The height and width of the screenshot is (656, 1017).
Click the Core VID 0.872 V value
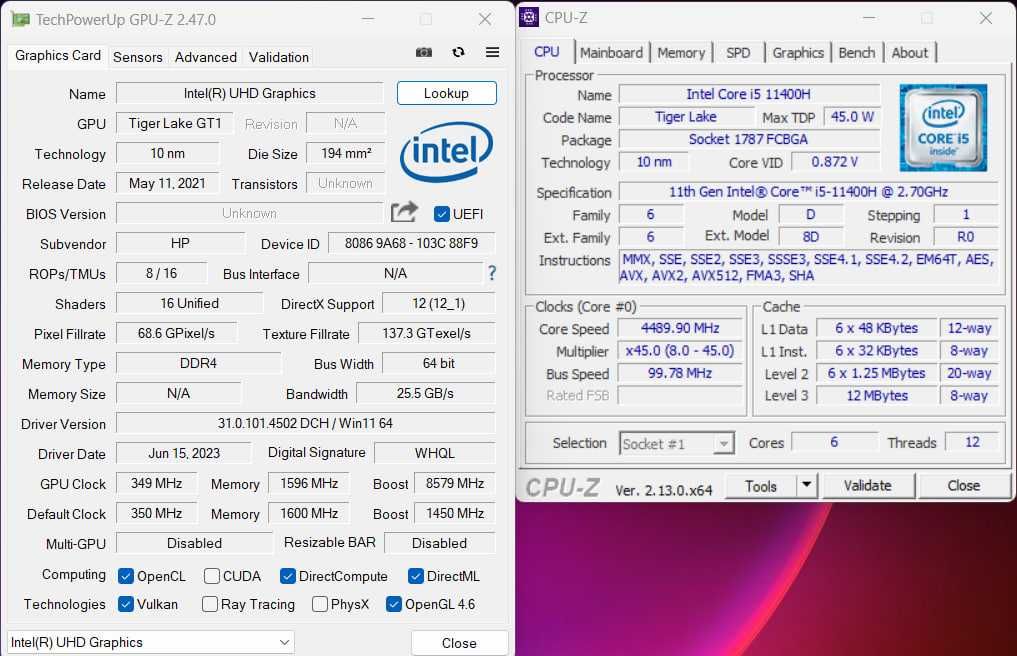coord(835,162)
